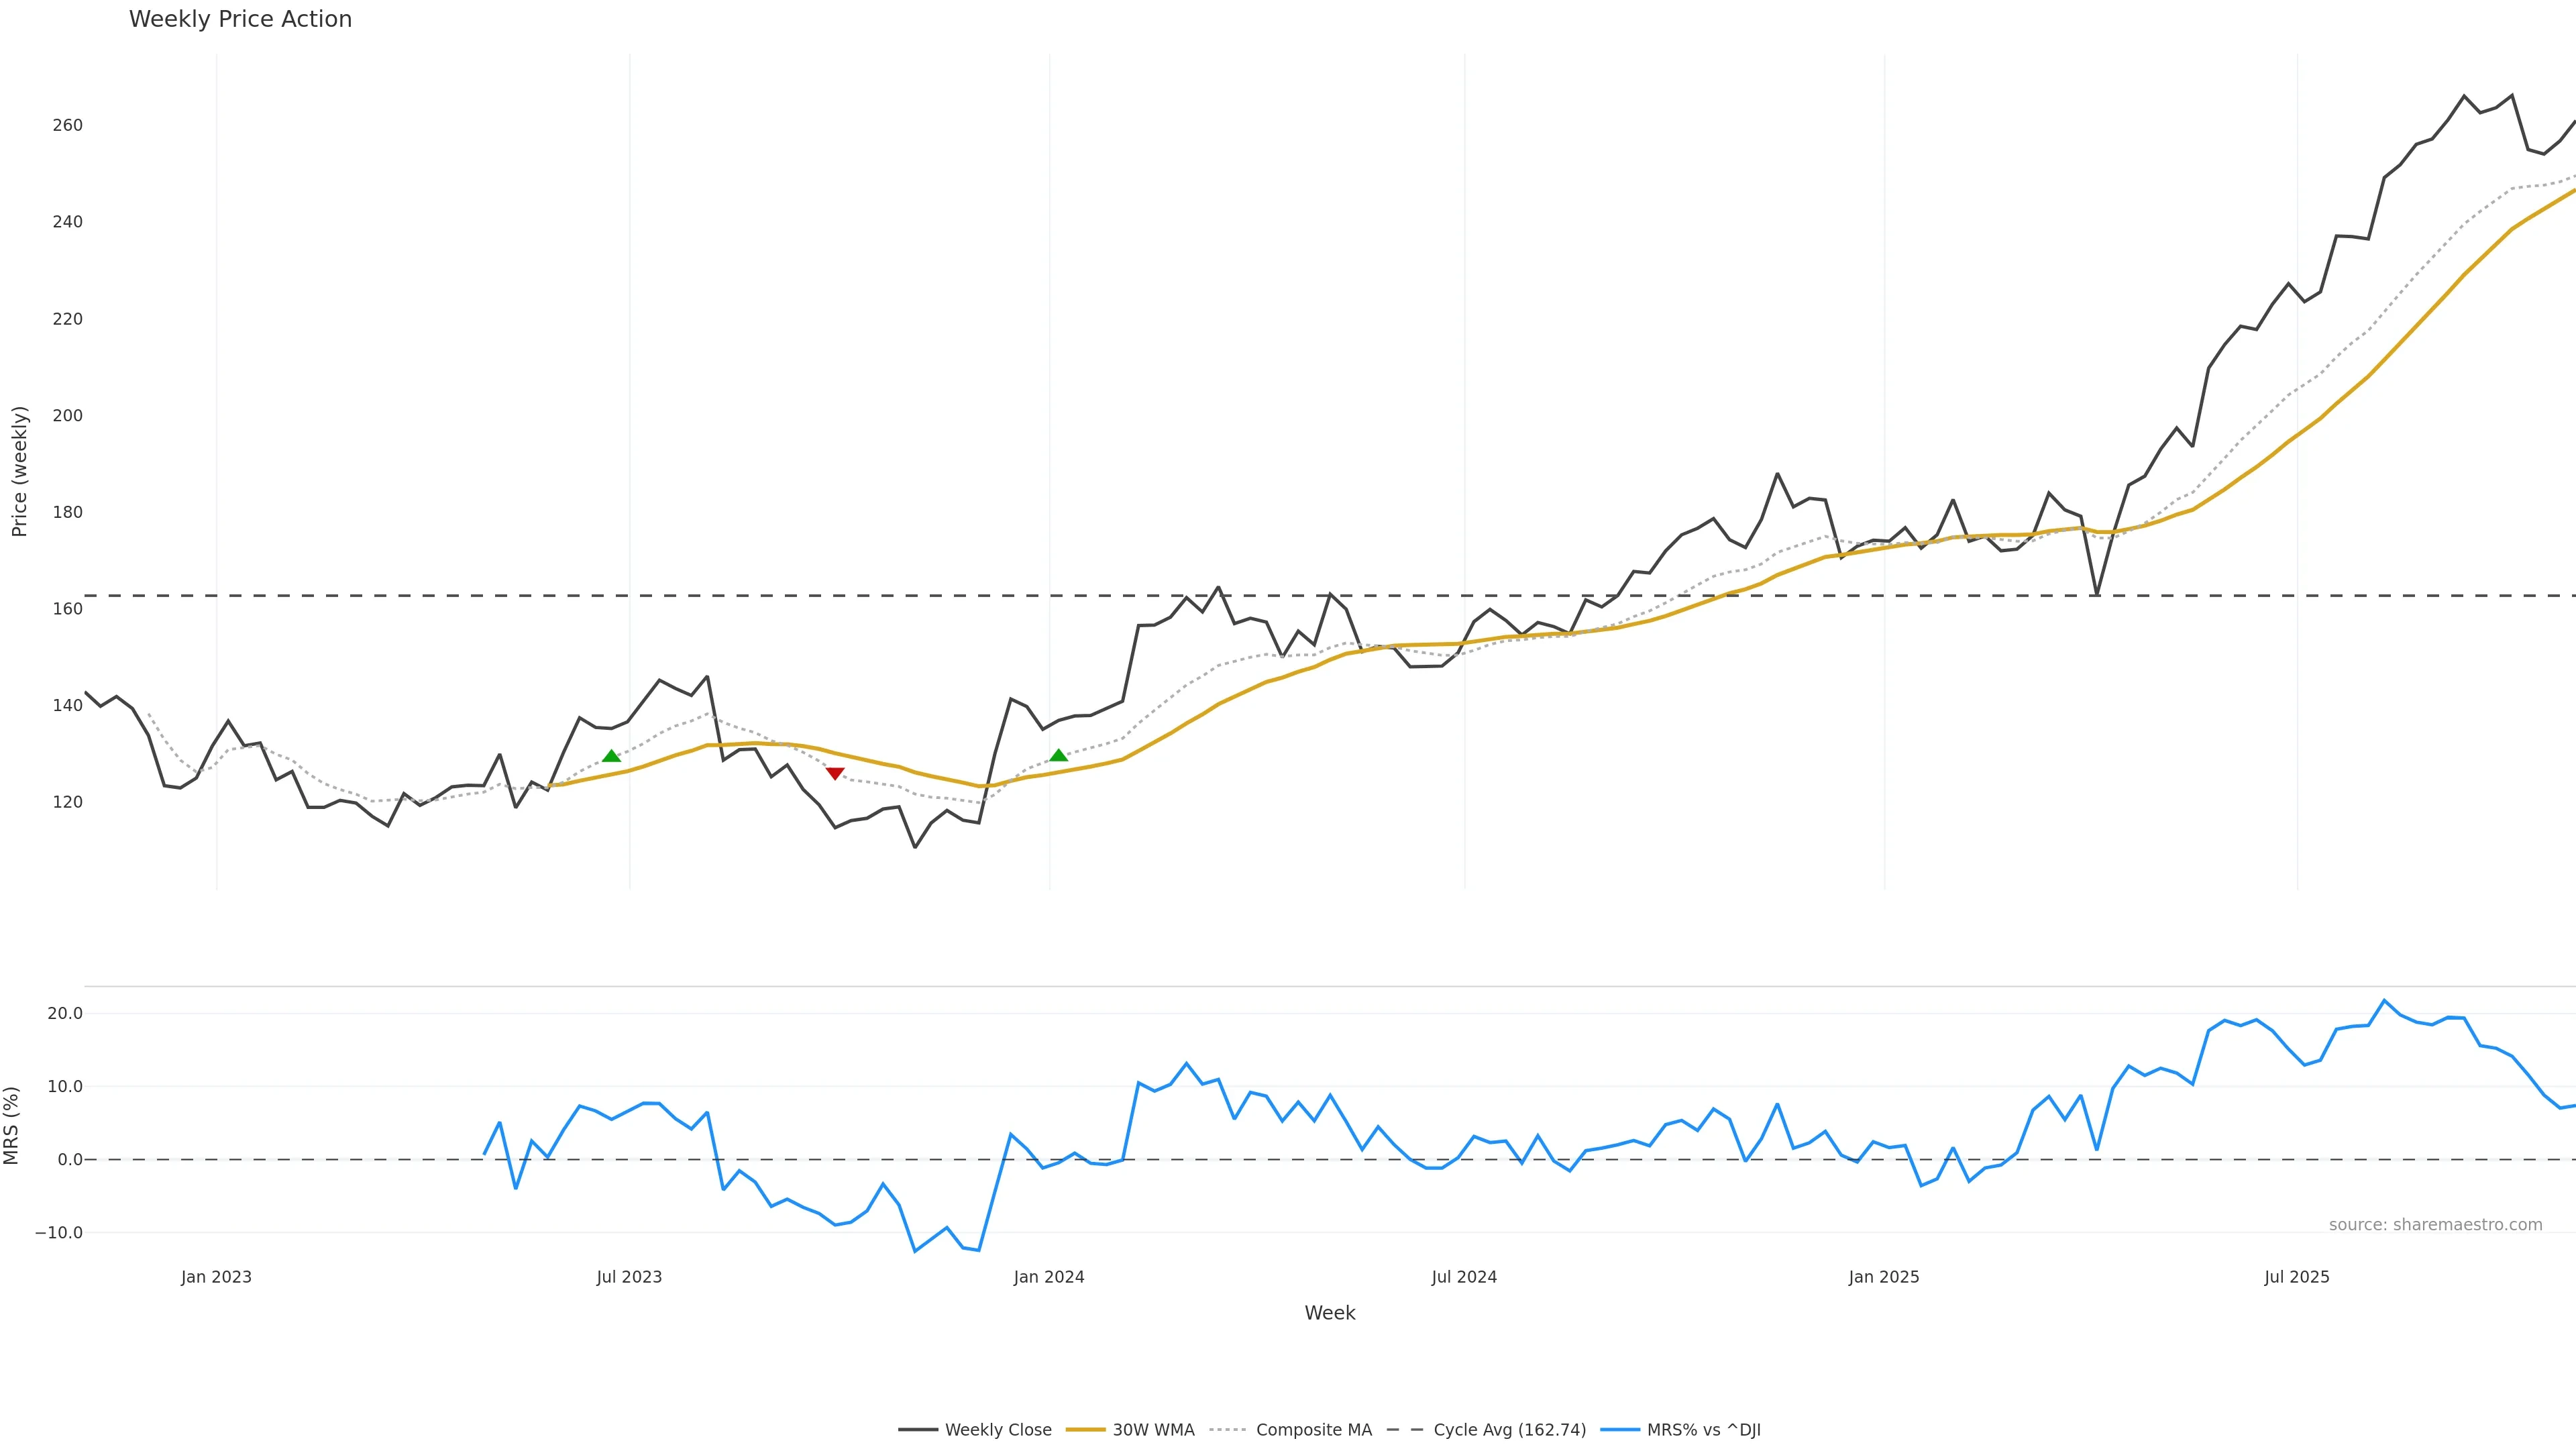Select the Jul 2025 x-axis label

pyautogui.click(x=2297, y=1277)
